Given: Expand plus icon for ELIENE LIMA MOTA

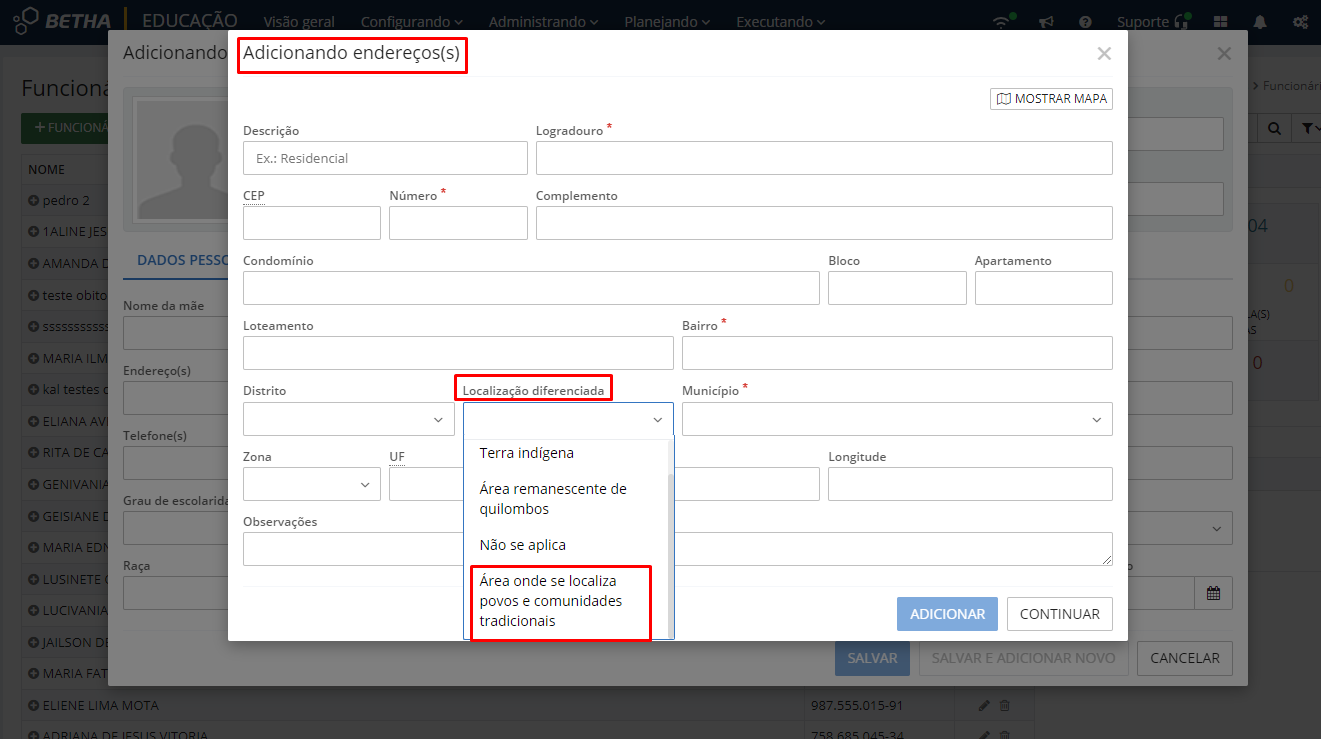Looking at the screenshot, I should point(34,706).
